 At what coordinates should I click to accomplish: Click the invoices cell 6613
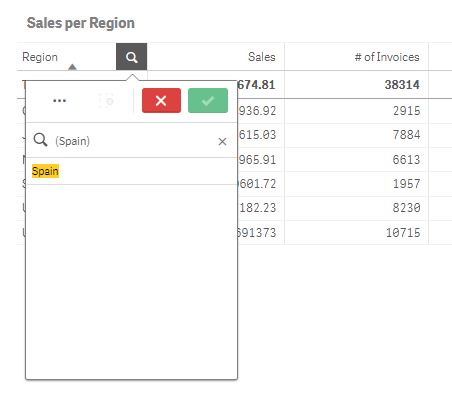click(406, 160)
